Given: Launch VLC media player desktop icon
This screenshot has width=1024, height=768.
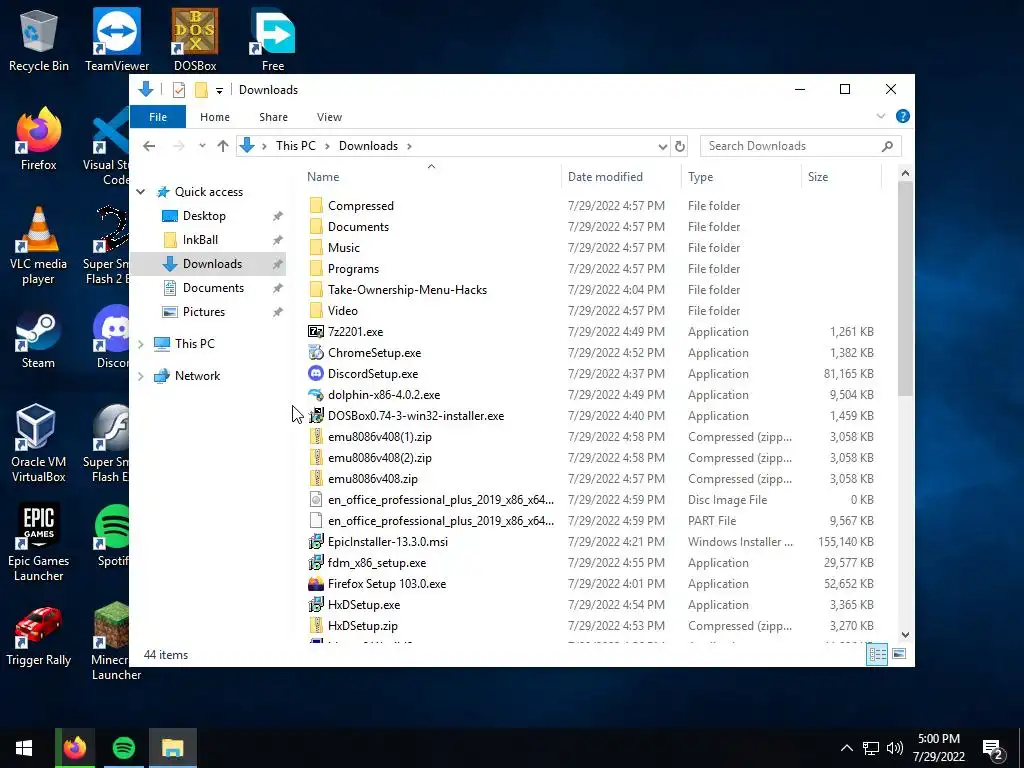Looking at the screenshot, I should tap(38, 246).
